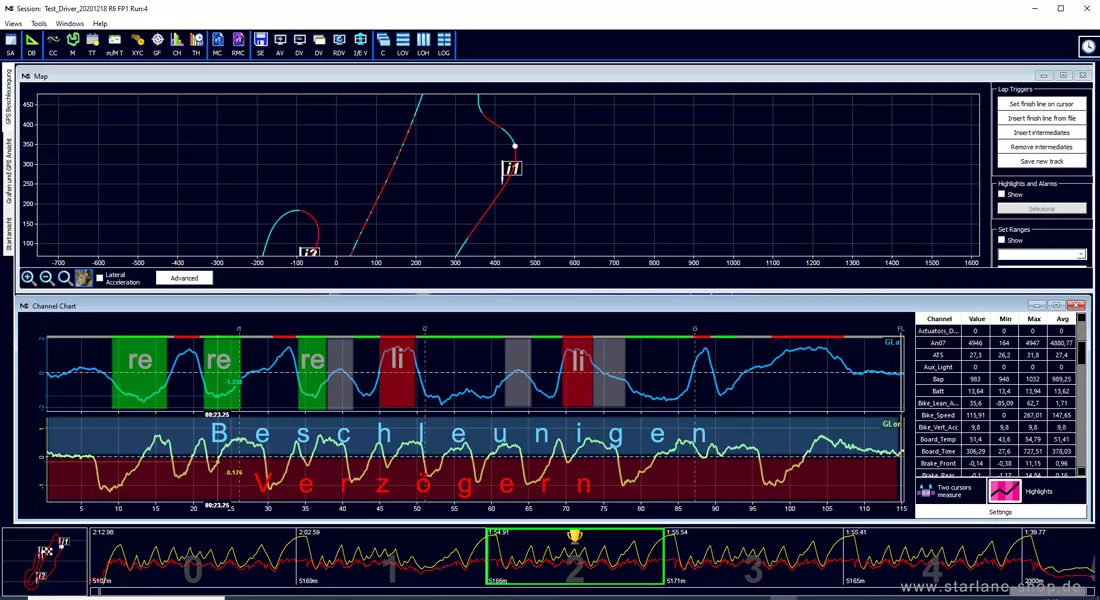The width and height of the screenshot is (1100, 600).
Task: Click the Save new track button
Action: 1042,161
